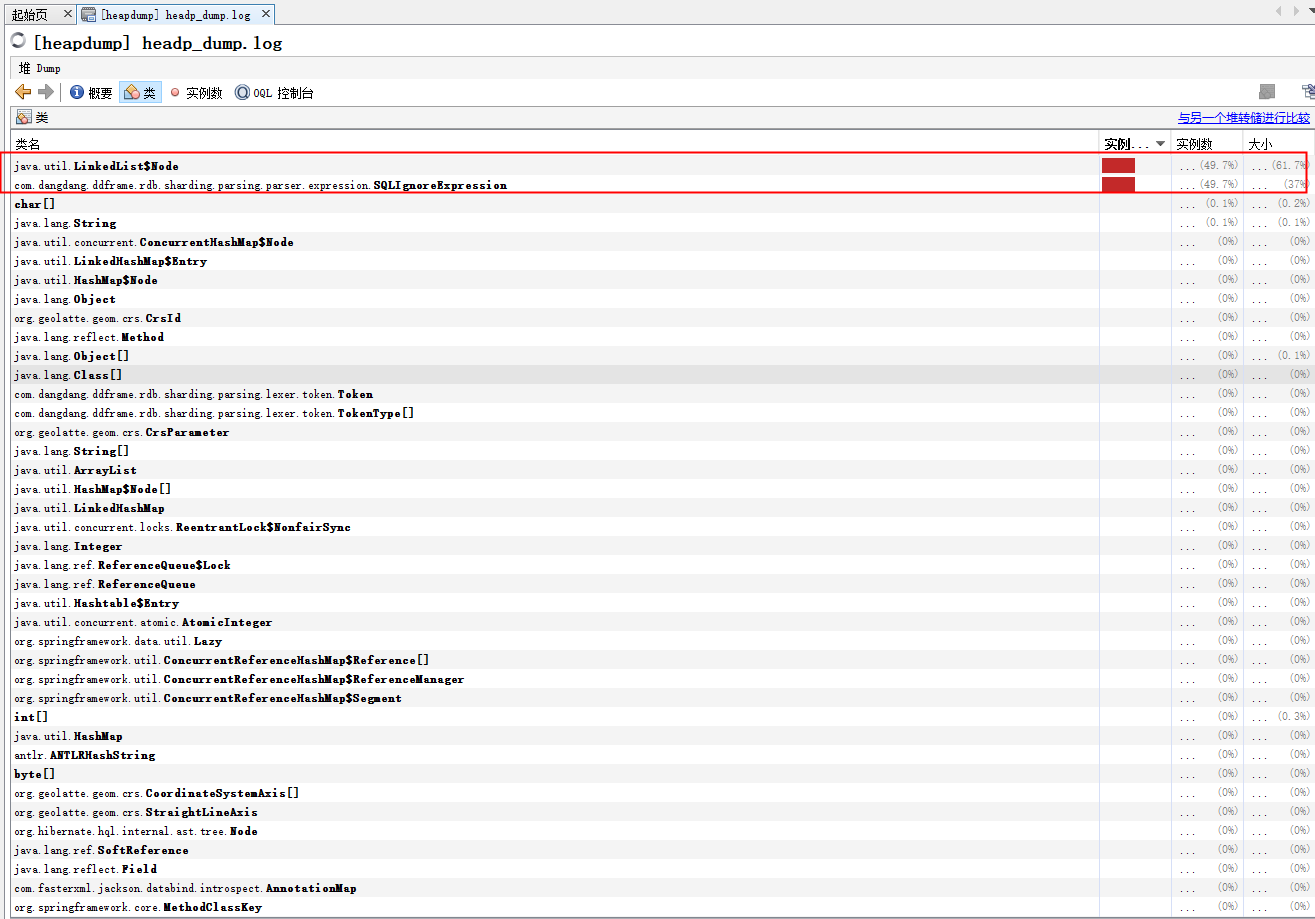
Task: Select the ConcurrentReferenceHashMap$Segment row
Action: (x=660, y=698)
